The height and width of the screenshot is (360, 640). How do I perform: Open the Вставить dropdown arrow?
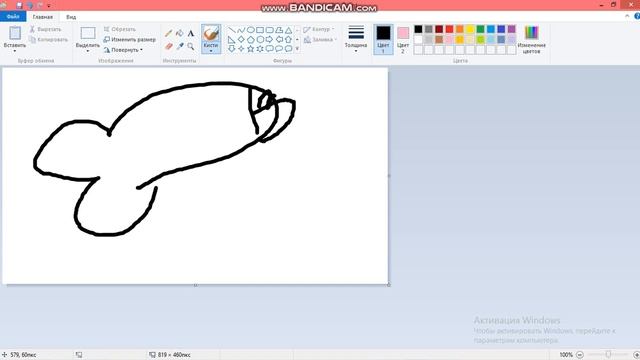click(x=15, y=51)
